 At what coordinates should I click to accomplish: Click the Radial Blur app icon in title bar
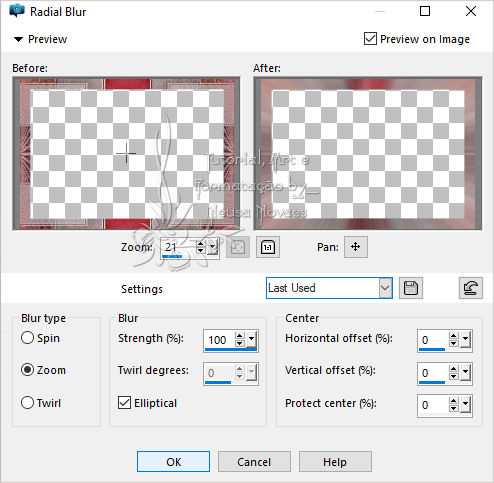[x=16, y=11]
